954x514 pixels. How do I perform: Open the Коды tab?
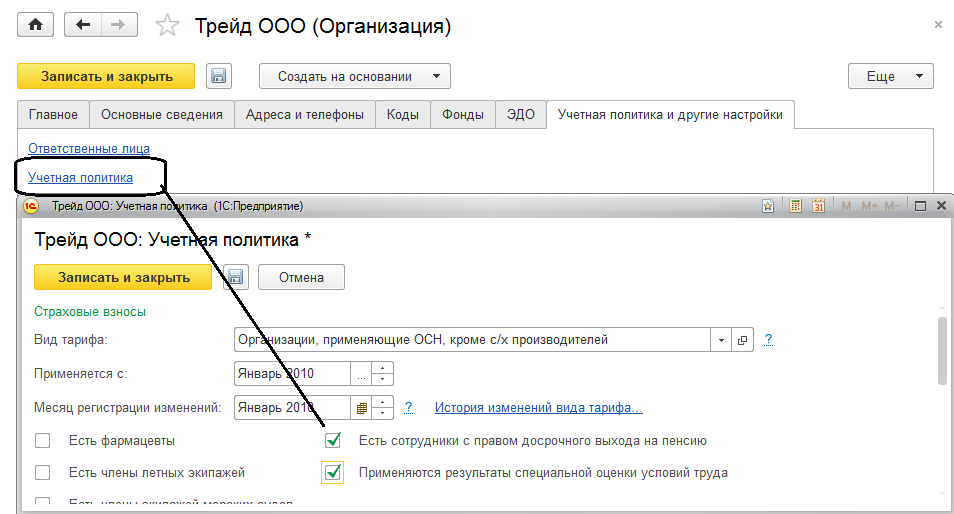(x=403, y=114)
